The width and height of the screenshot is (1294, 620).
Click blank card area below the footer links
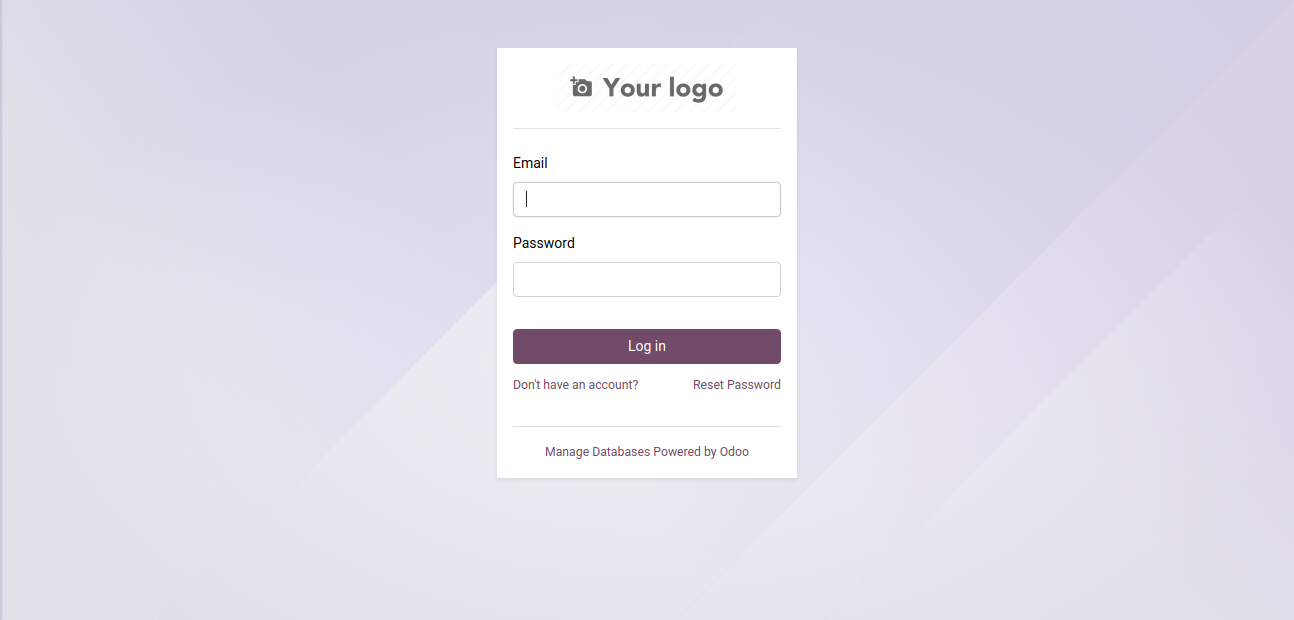tap(647, 469)
